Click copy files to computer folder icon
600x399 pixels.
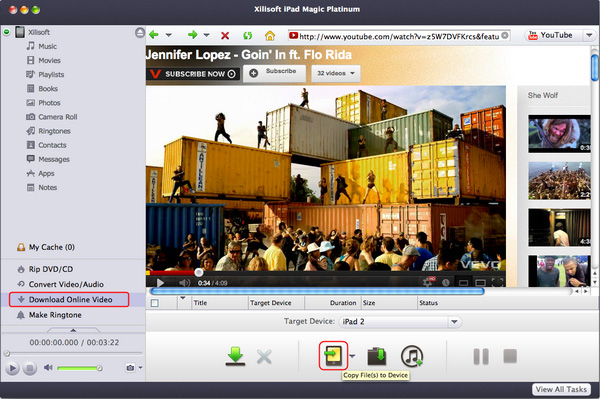377,356
